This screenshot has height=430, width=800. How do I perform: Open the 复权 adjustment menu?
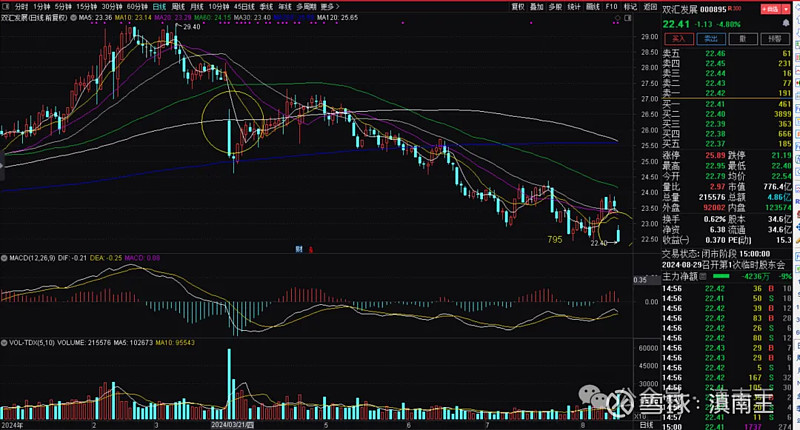[x=518, y=7]
